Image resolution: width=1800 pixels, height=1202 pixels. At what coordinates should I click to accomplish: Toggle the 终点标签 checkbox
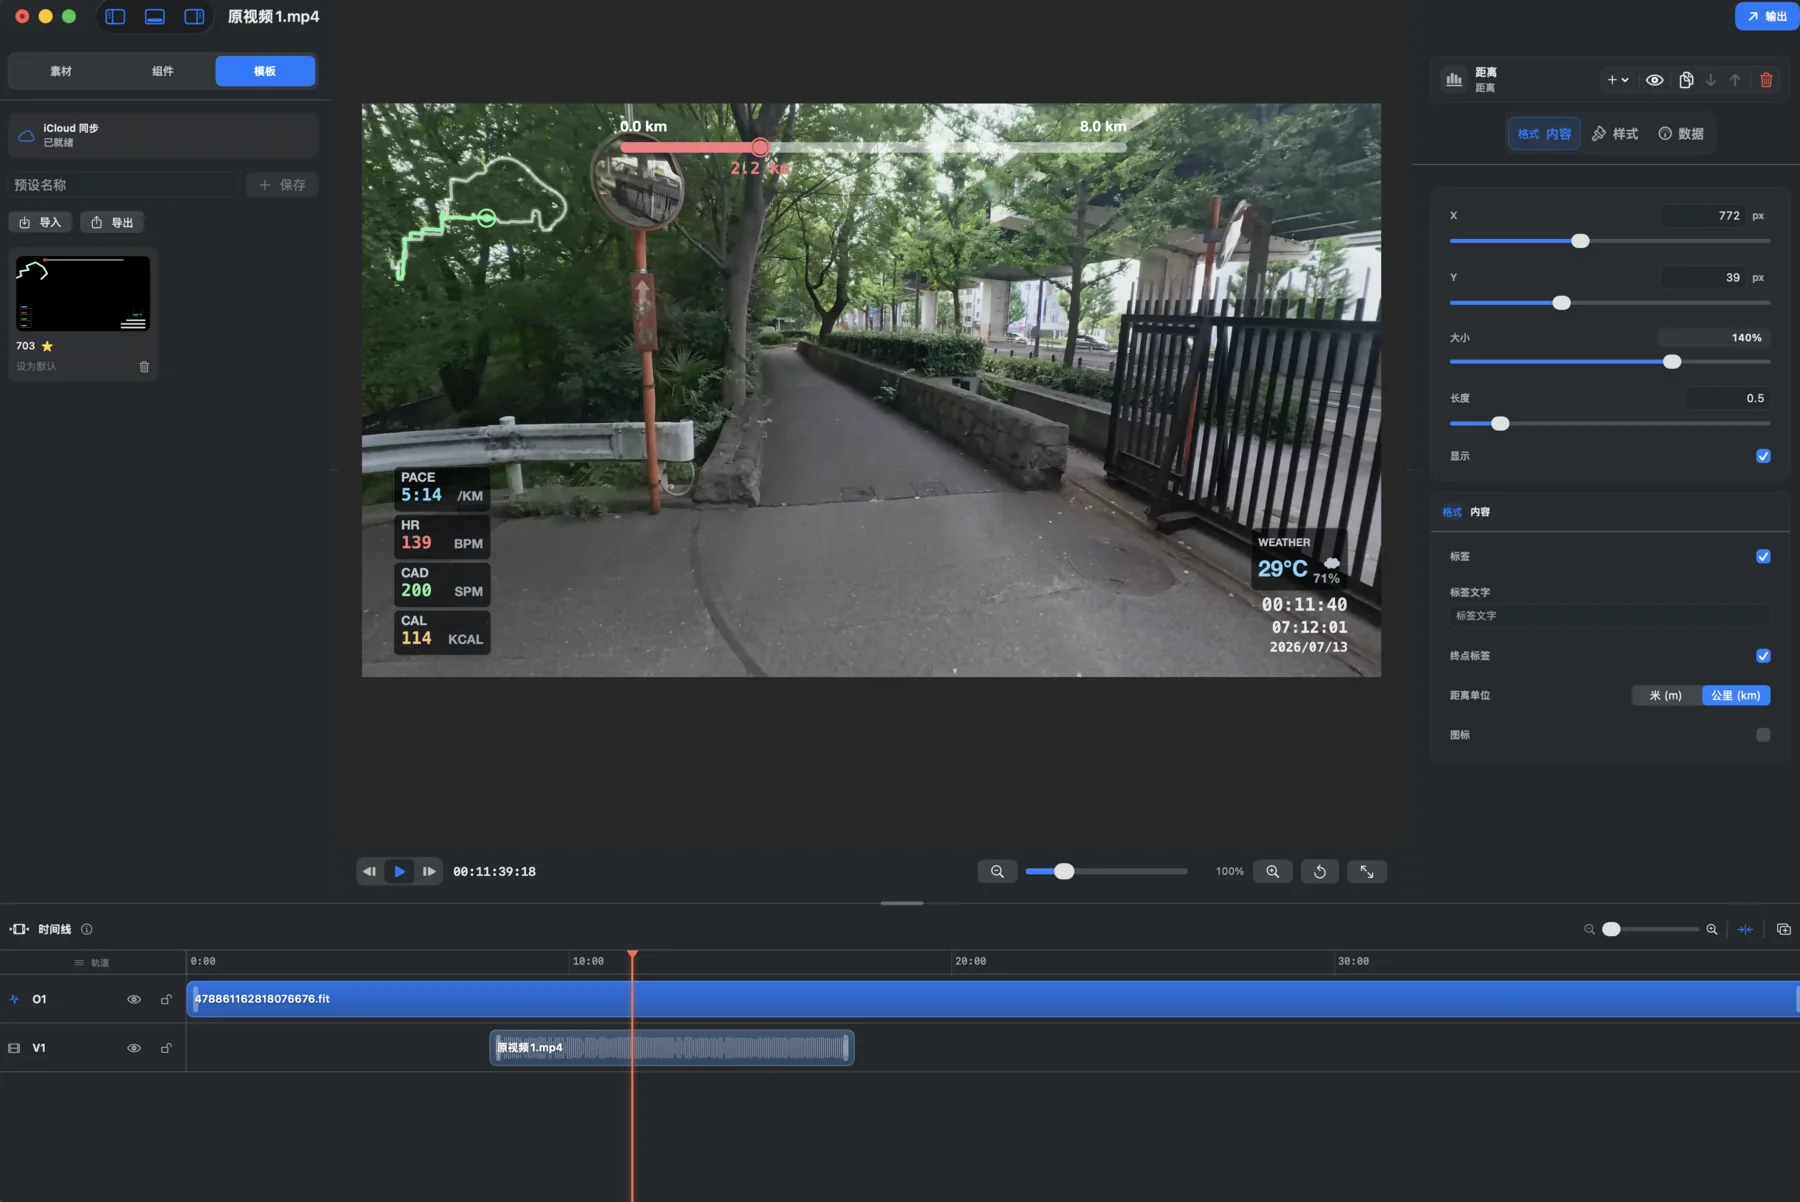tap(1763, 656)
